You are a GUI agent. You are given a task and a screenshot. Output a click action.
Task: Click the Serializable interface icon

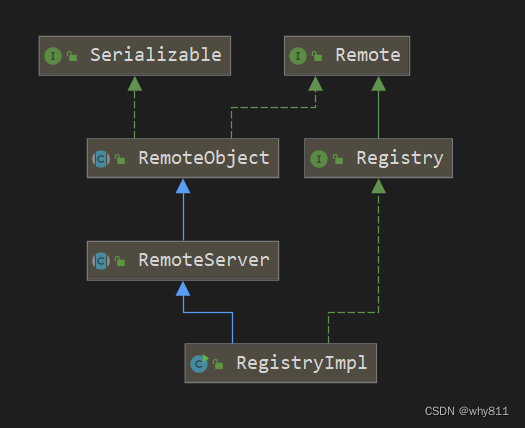pyautogui.click(x=53, y=56)
